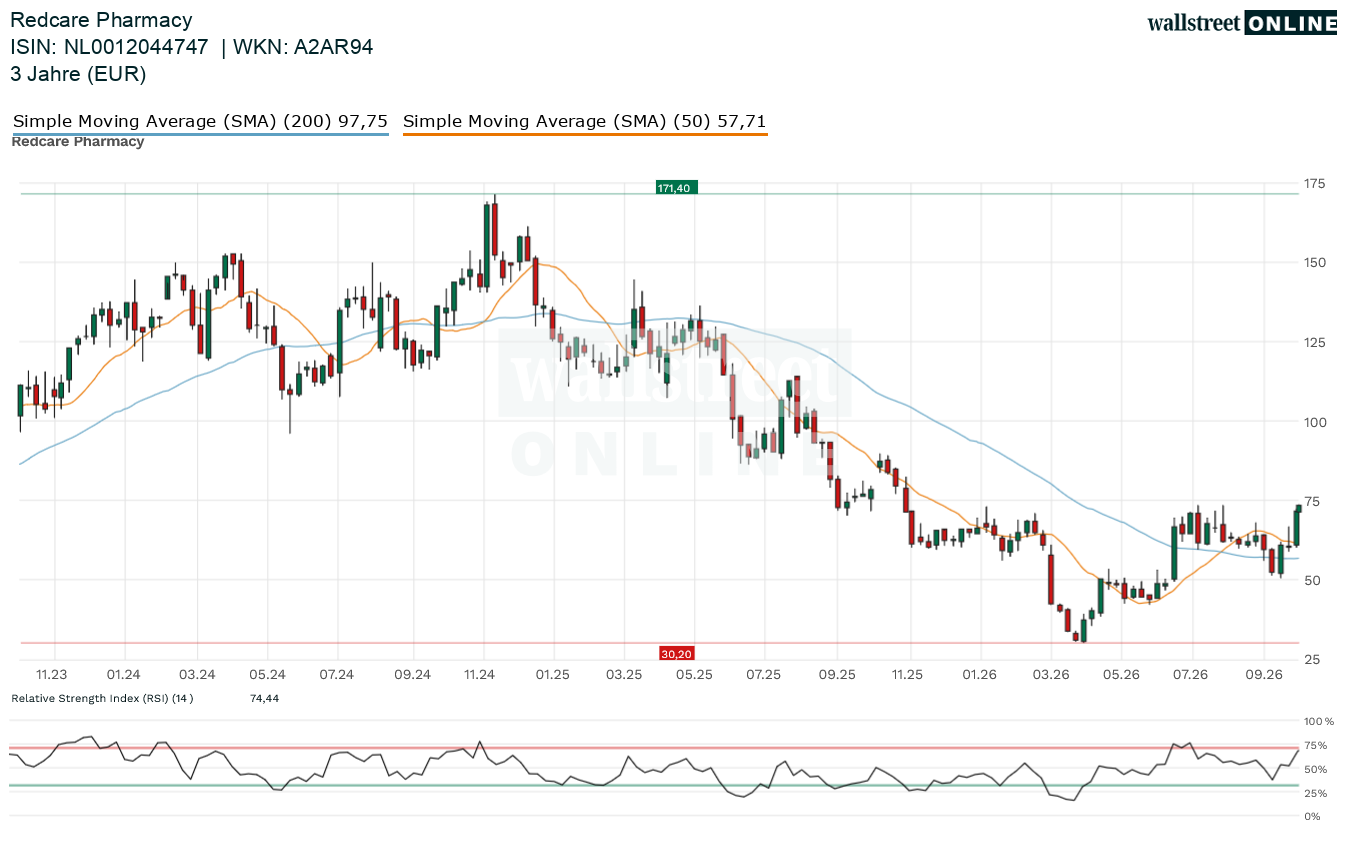Click the 11.25 date axis label

point(907,675)
